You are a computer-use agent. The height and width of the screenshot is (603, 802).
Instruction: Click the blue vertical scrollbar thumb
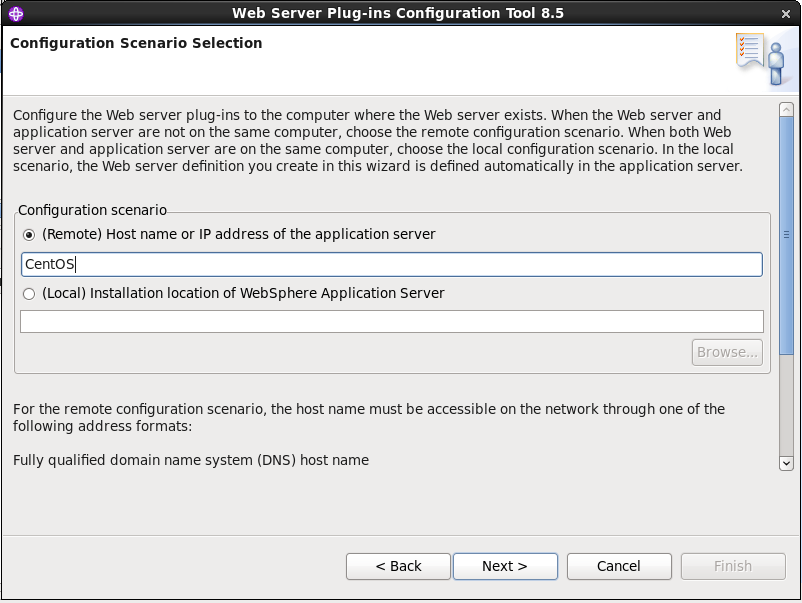pos(786,235)
